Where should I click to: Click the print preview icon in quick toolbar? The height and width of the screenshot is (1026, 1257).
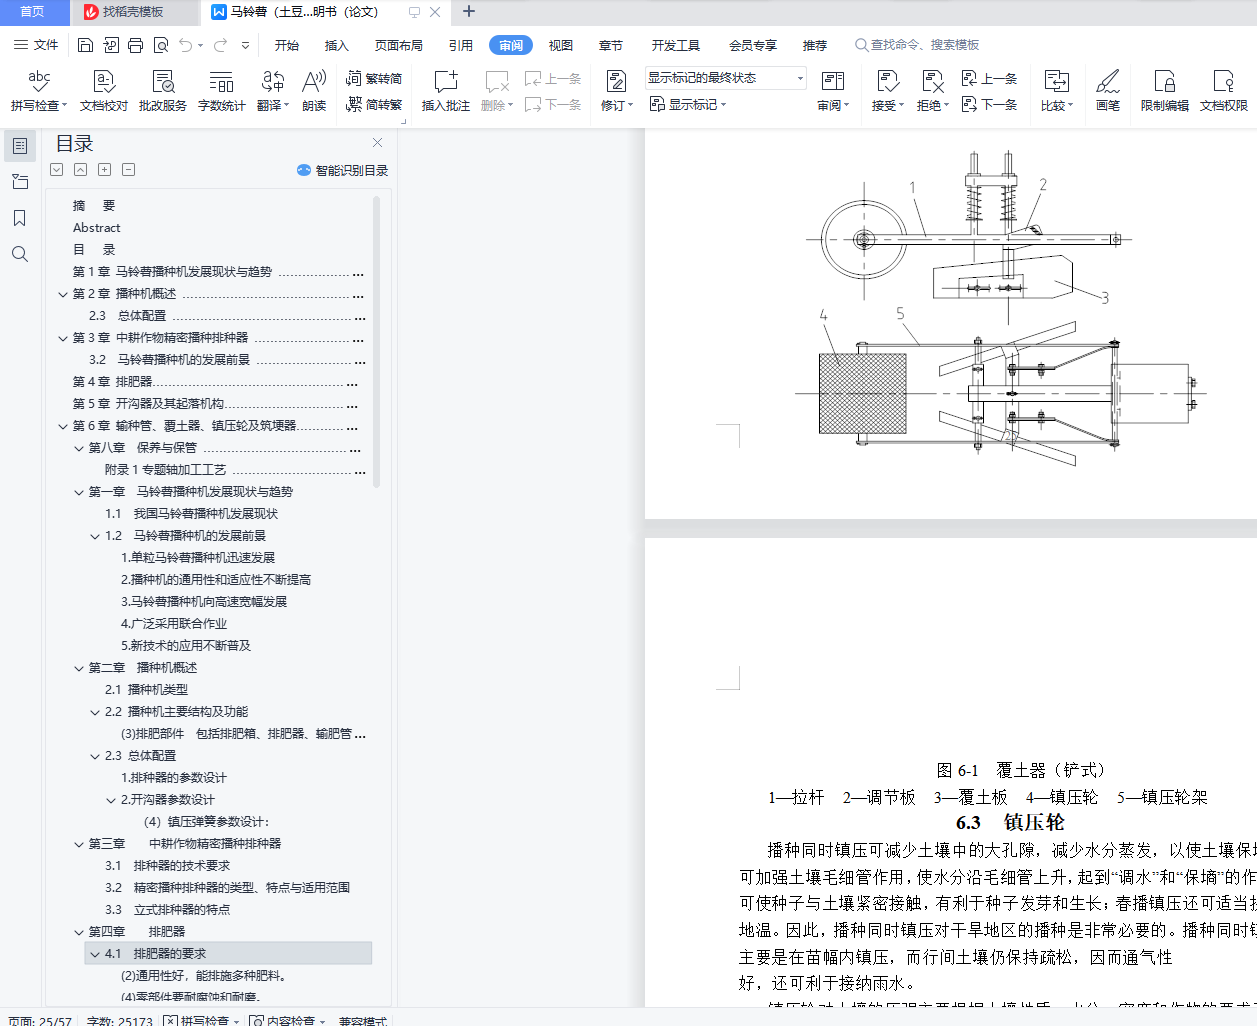click(160, 45)
